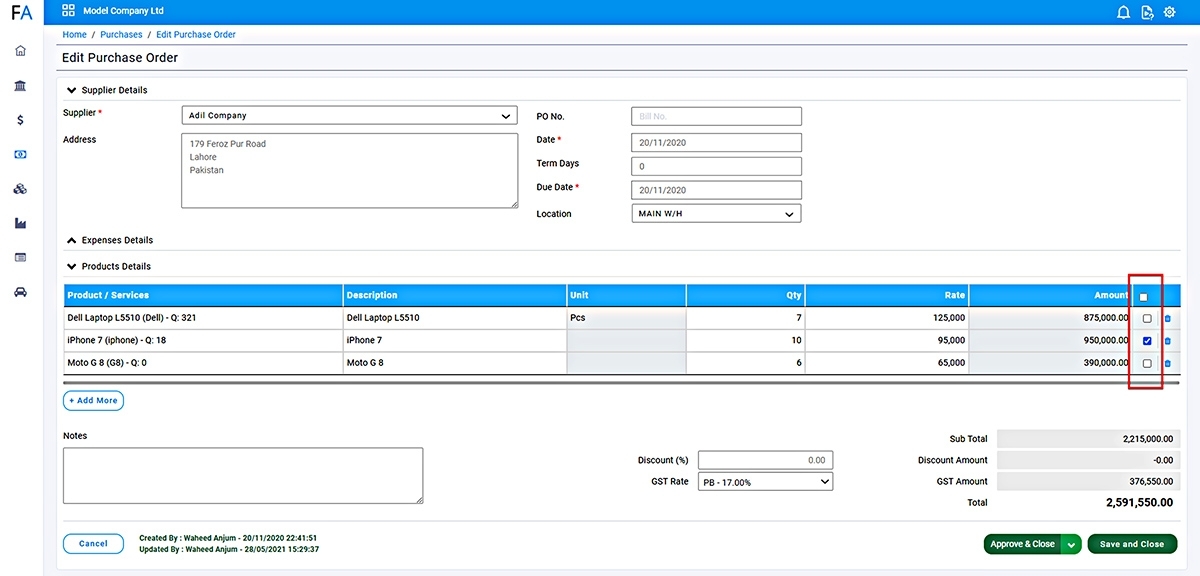Click the FA logo
The image size is (1200, 576).
coord(21,13)
